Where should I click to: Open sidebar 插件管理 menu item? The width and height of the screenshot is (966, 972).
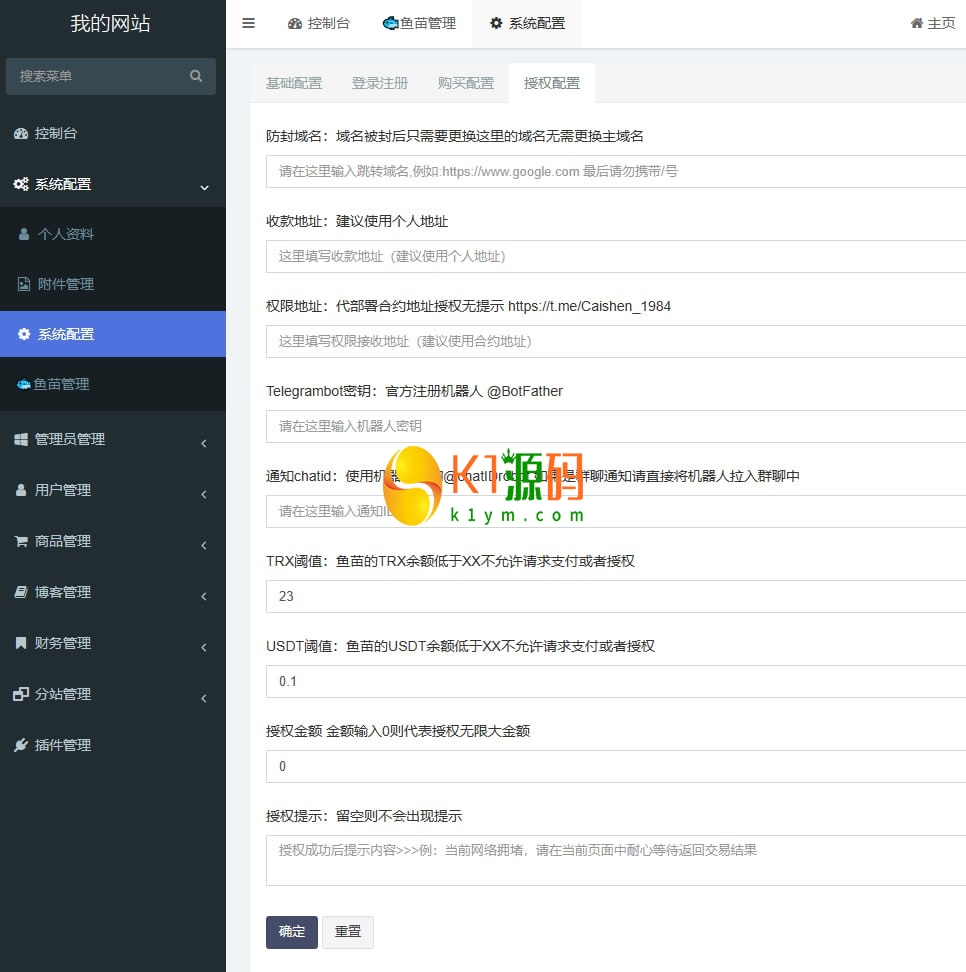(113, 744)
